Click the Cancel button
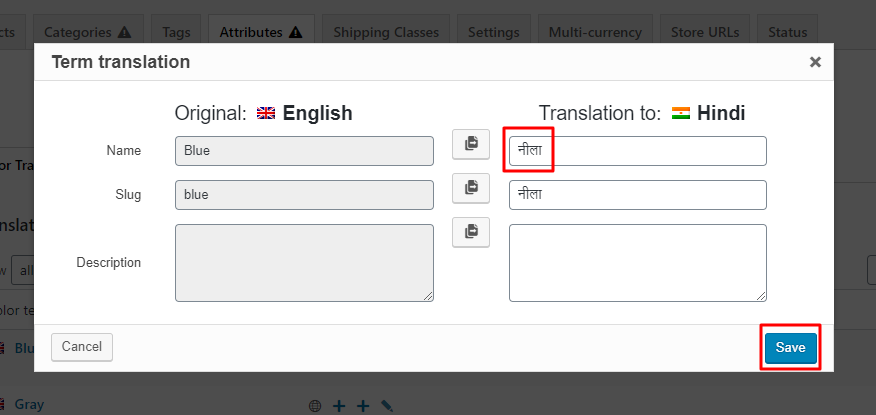The height and width of the screenshot is (415, 876). point(82,347)
